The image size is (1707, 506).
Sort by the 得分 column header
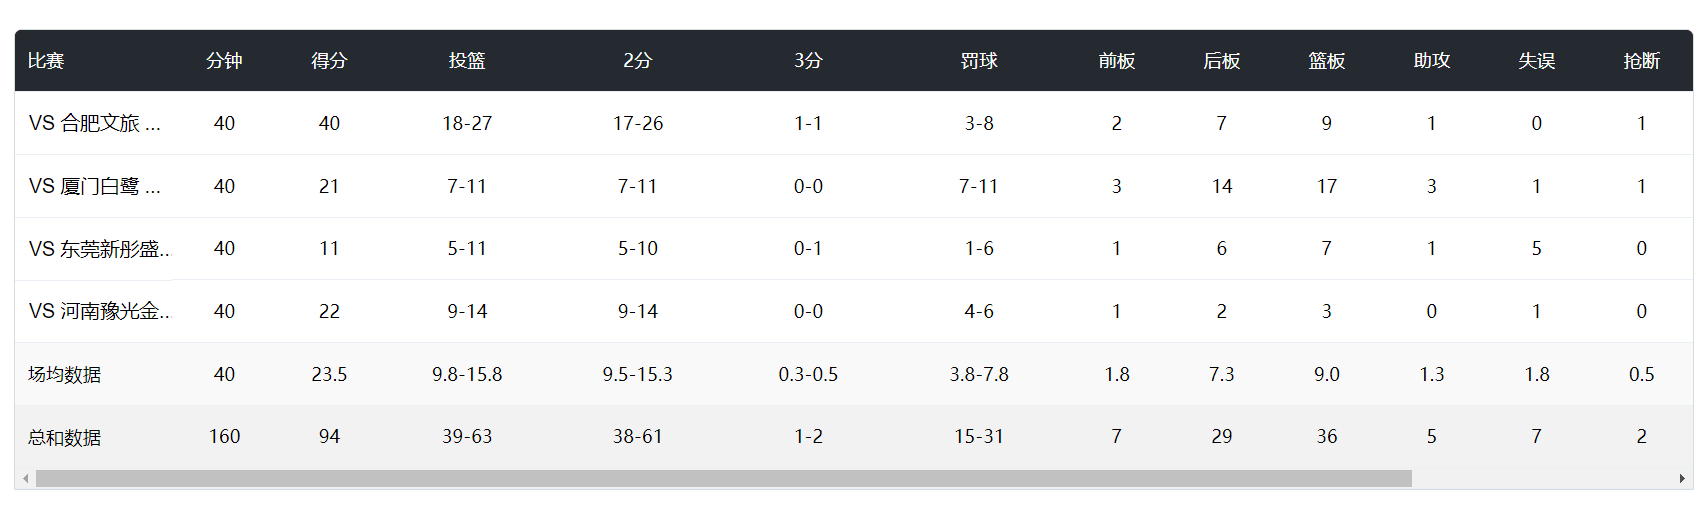click(x=329, y=61)
